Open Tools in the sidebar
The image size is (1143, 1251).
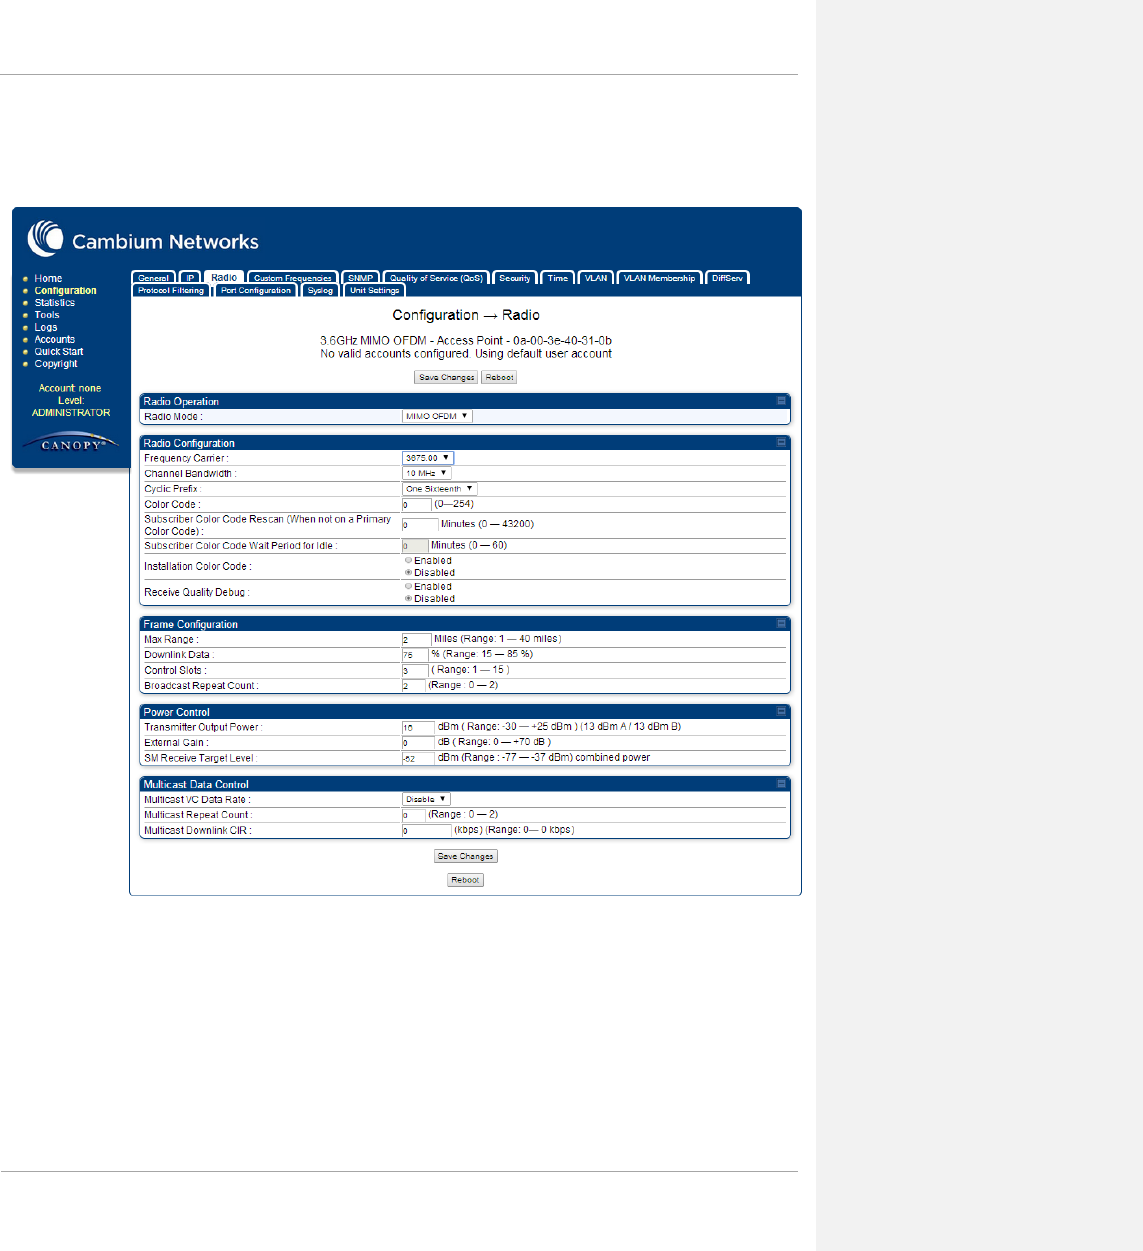(47, 315)
